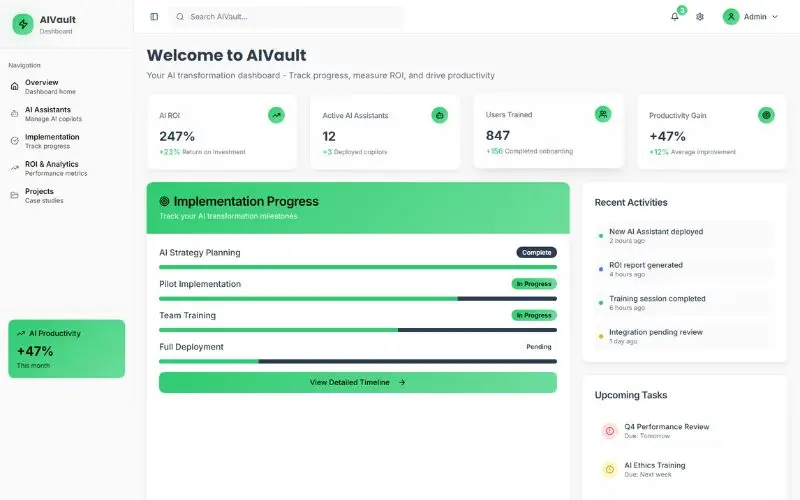This screenshot has width=800, height=500.
Task: Click Pilot Implementation In Progress badge
Action: [534, 284]
